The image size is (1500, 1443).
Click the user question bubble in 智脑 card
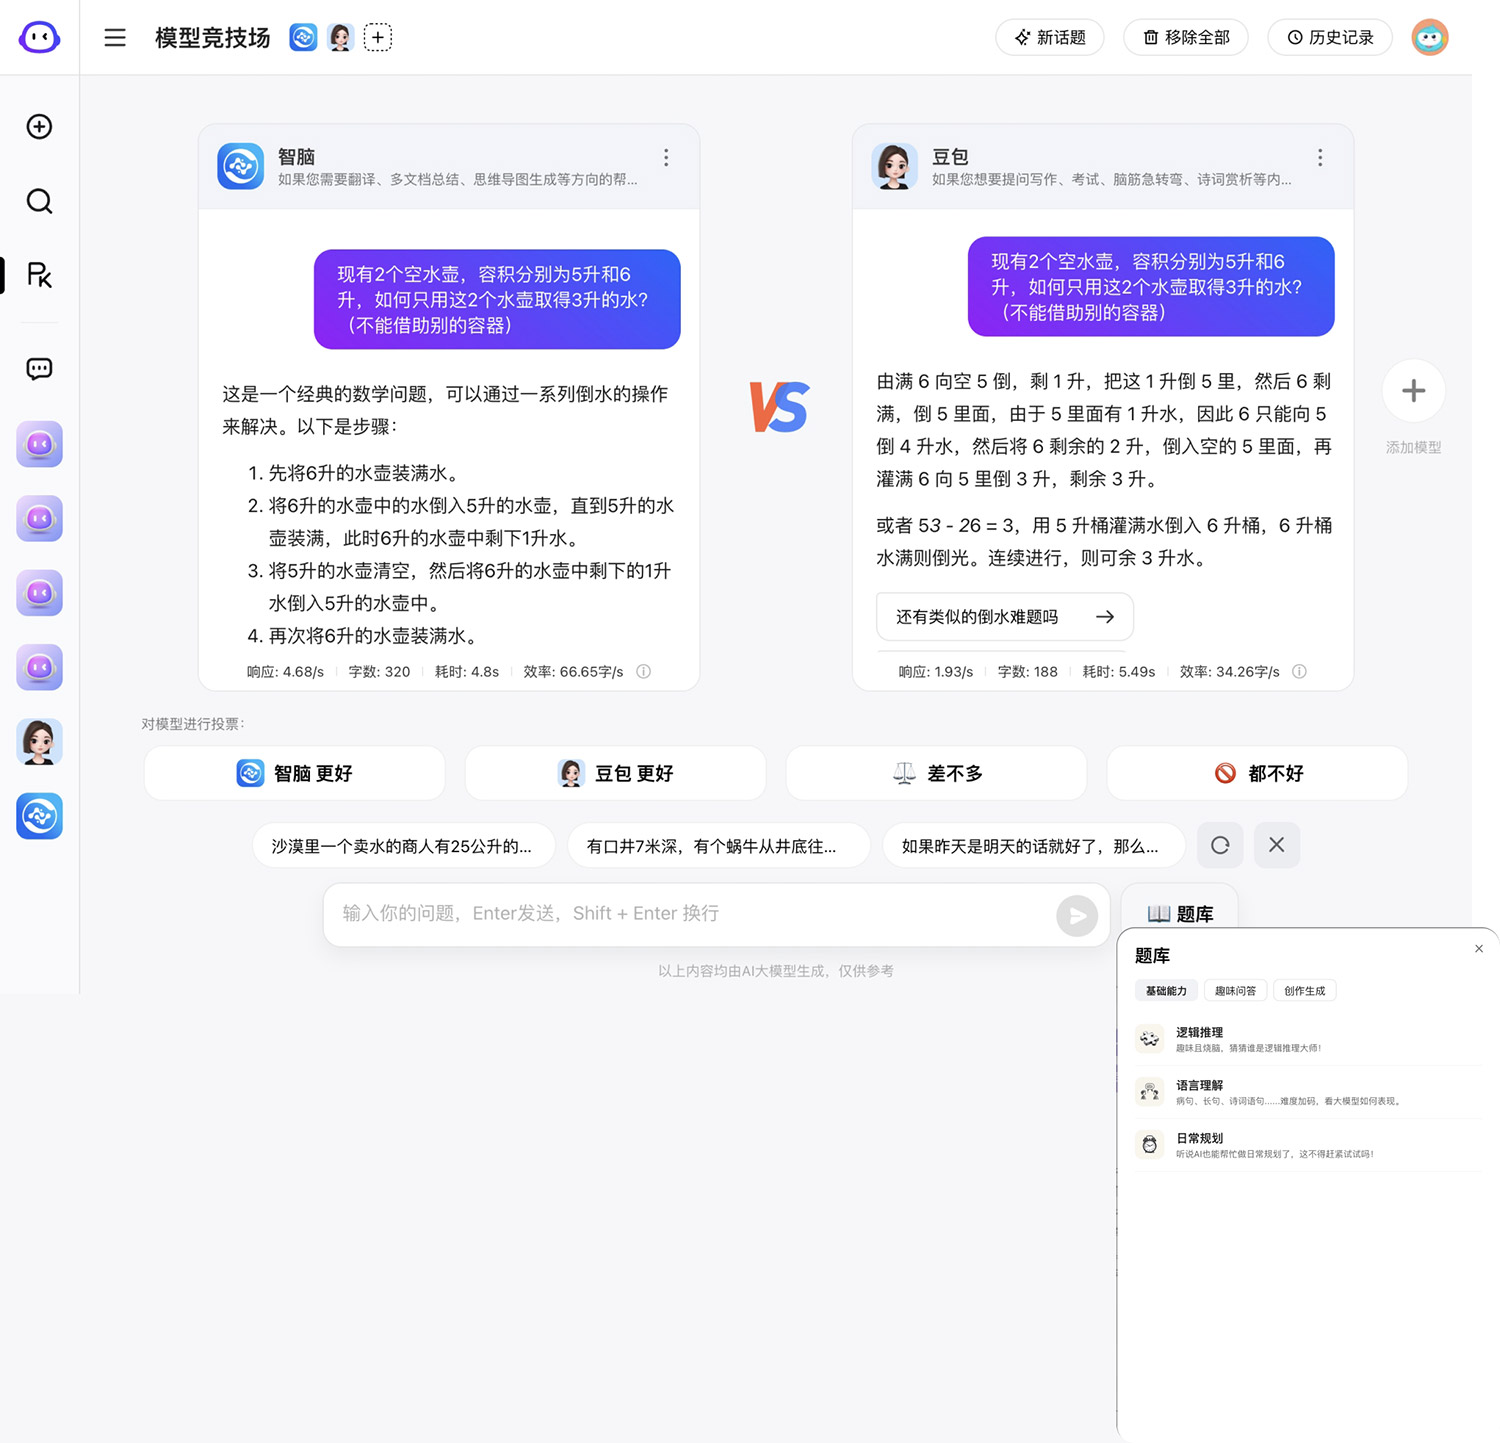tap(497, 300)
